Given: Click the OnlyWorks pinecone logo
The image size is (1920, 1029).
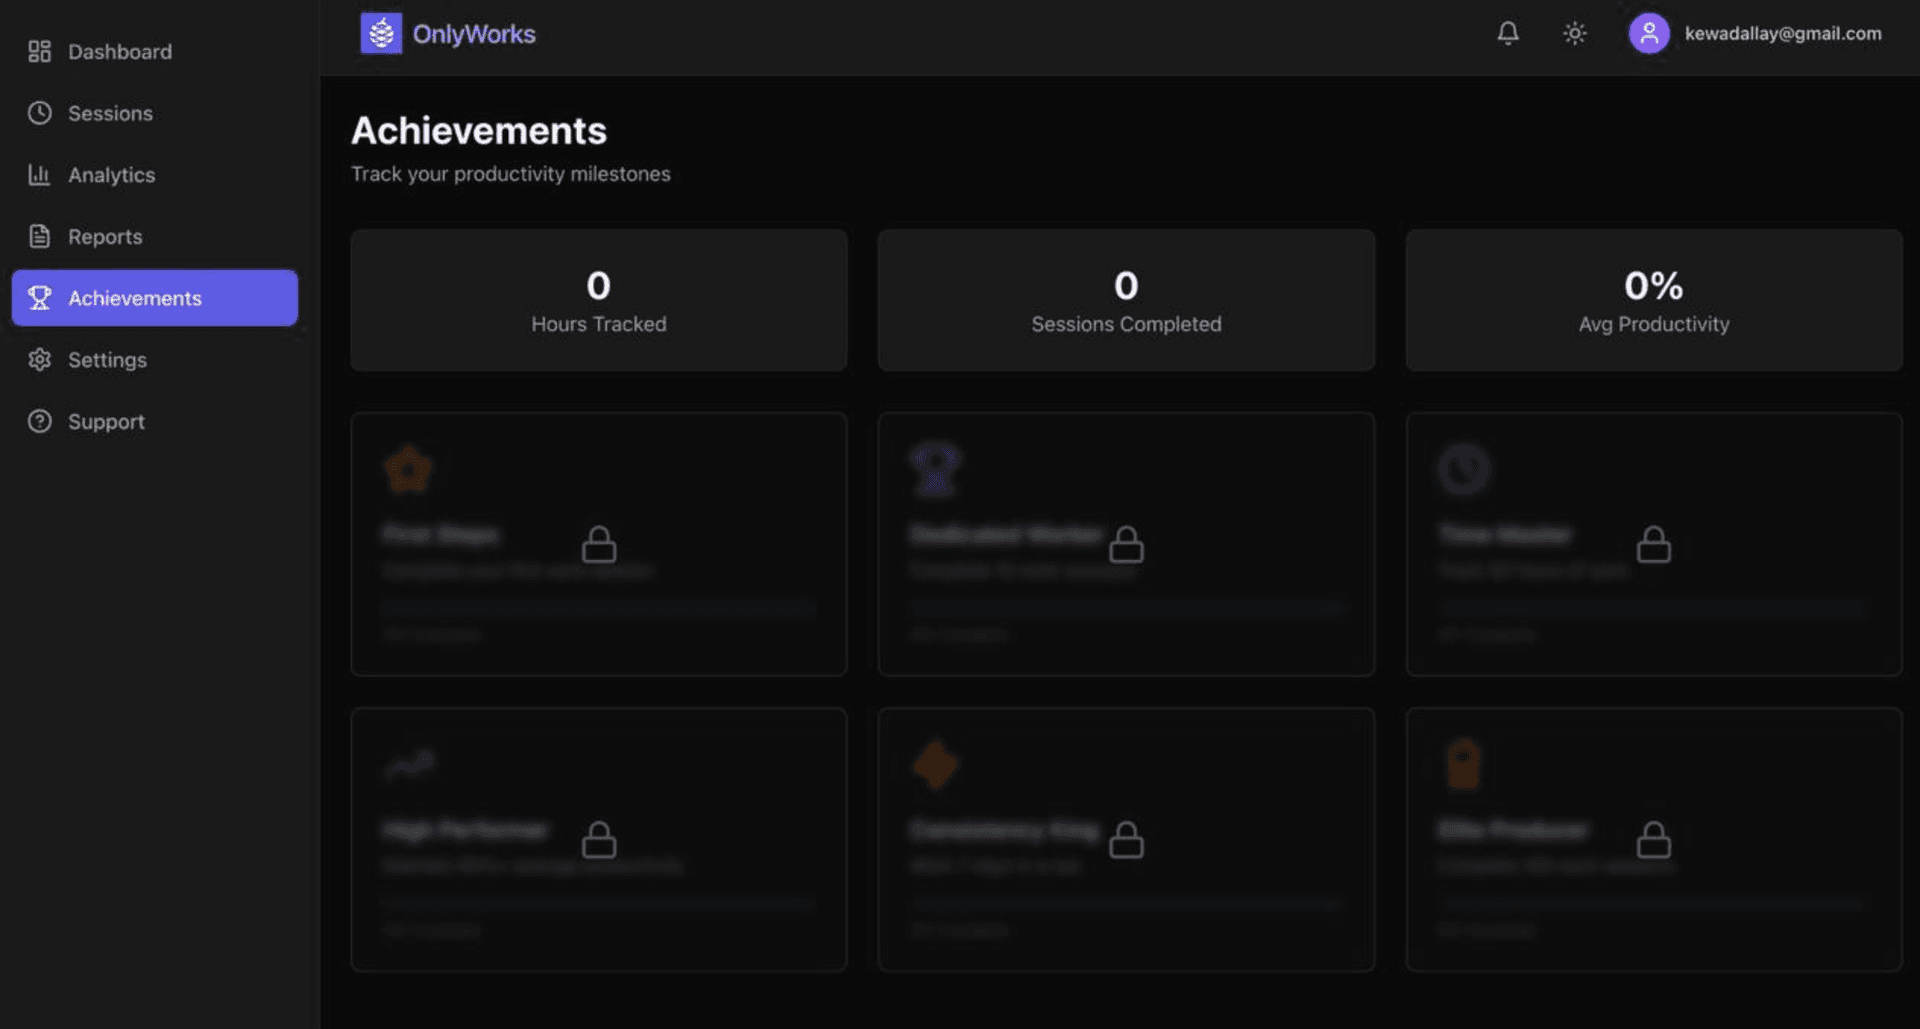Looking at the screenshot, I should click(380, 33).
